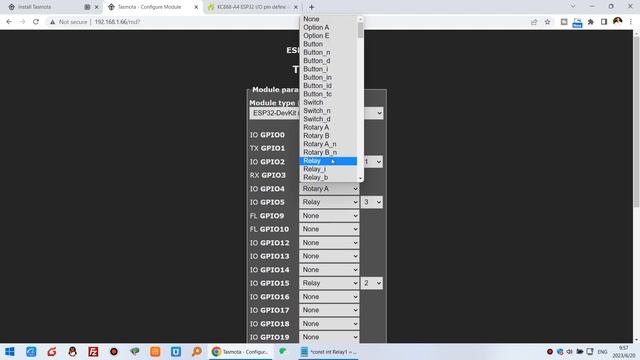Open GPIO10 function dropdown
Image resolution: width=640 pixels, height=360 pixels.
tap(329, 229)
